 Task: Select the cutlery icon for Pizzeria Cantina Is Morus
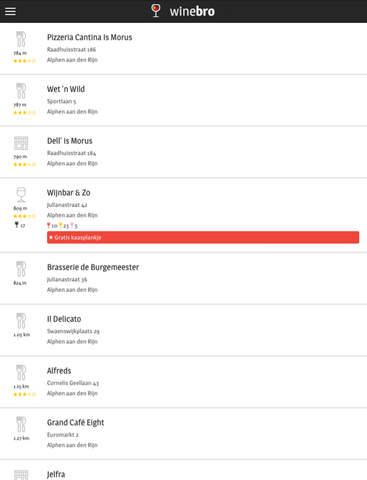[21, 39]
